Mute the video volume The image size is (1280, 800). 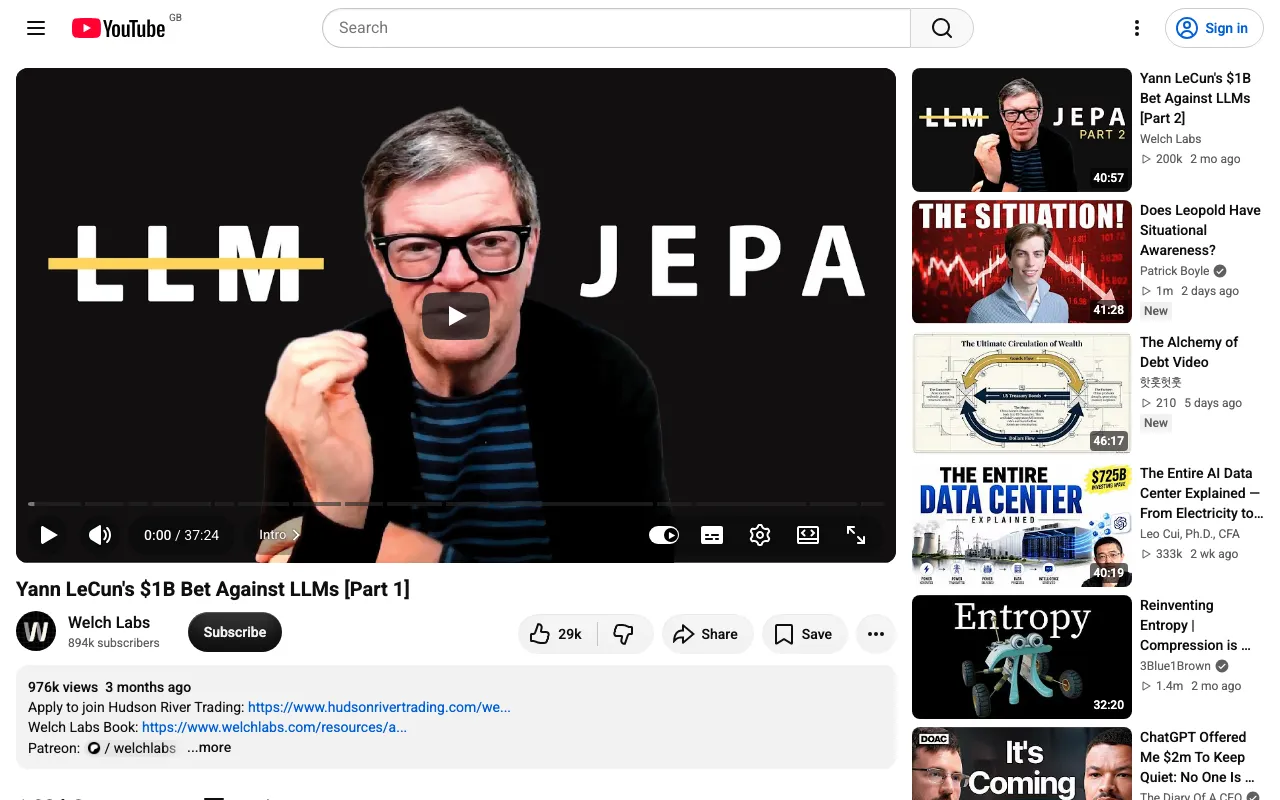point(100,535)
